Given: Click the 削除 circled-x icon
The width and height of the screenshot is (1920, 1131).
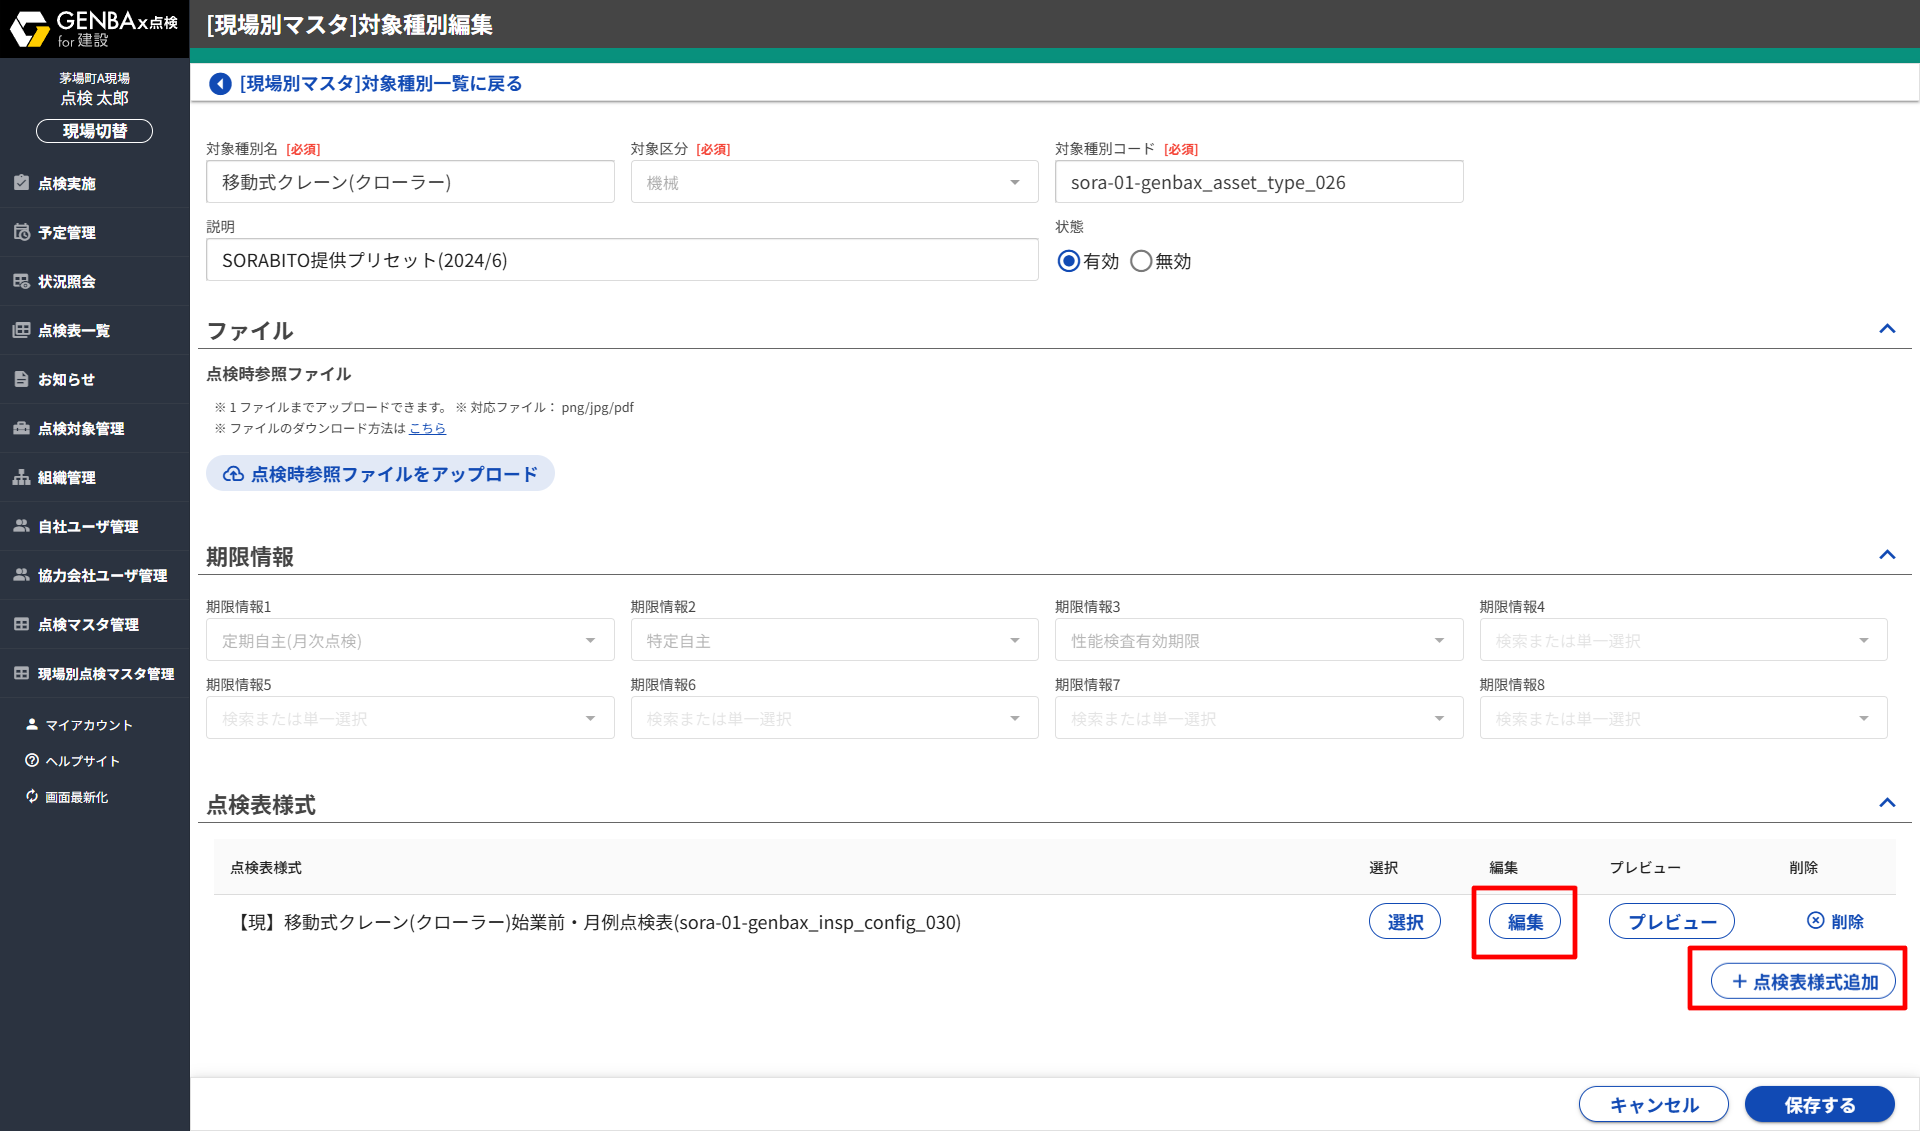Looking at the screenshot, I should tap(1815, 921).
